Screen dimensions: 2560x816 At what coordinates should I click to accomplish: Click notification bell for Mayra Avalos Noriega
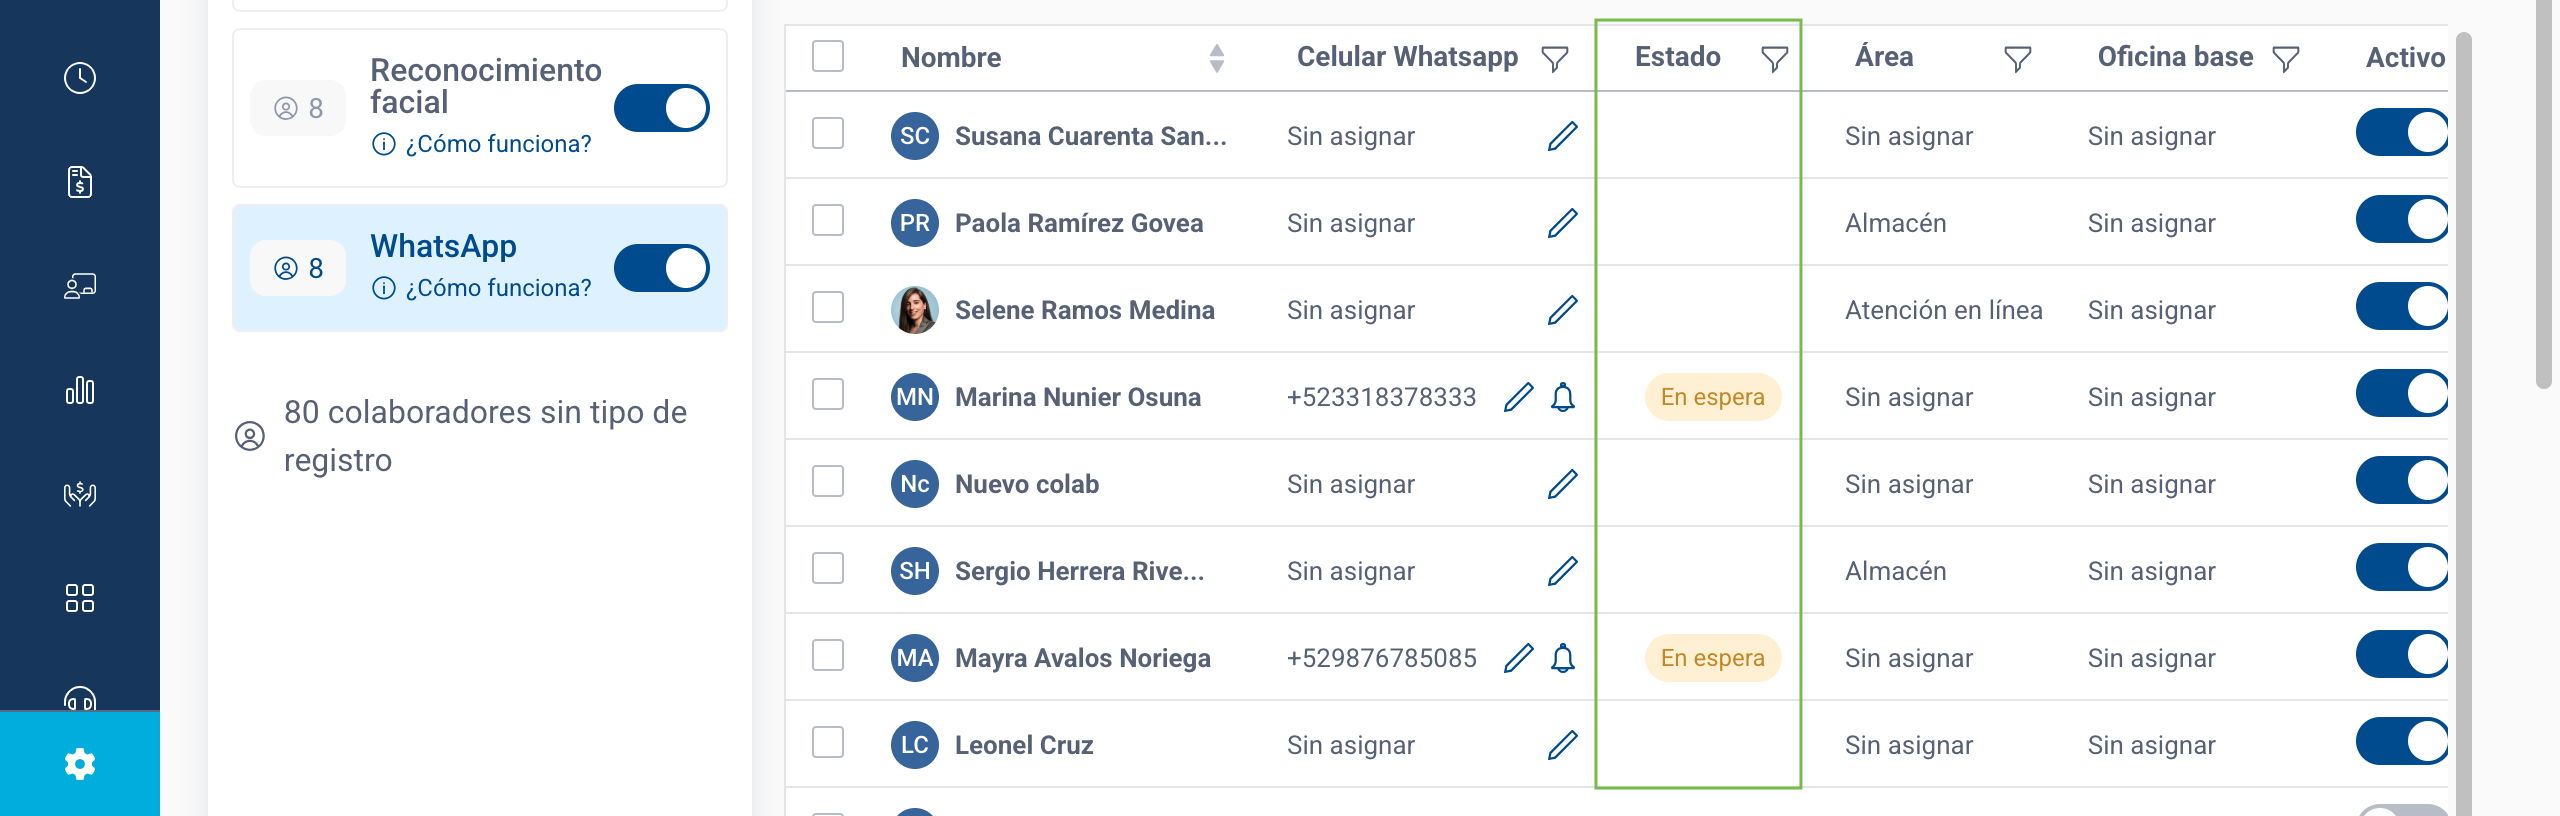coord(1563,658)
